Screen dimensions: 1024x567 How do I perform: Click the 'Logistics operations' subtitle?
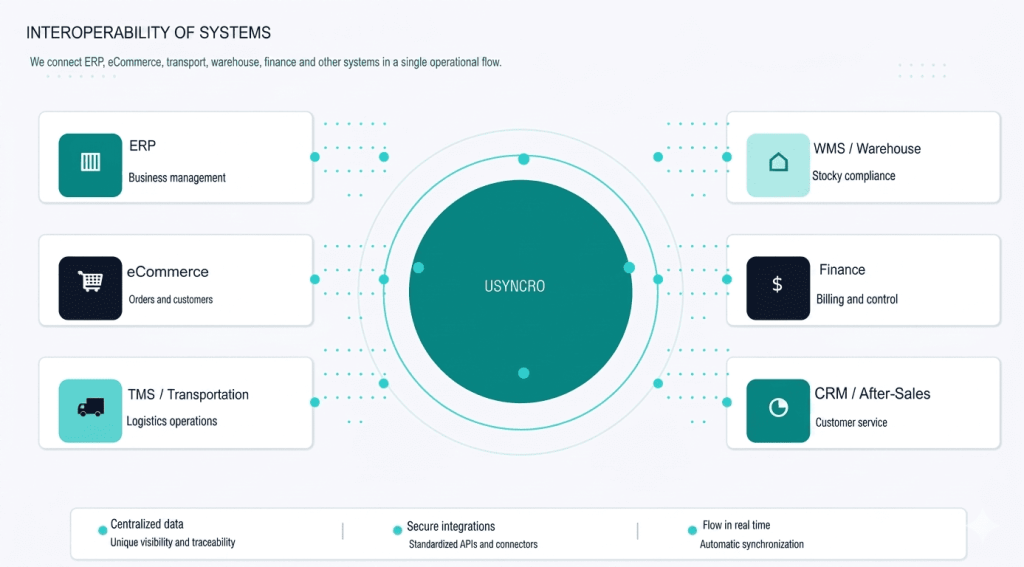click(x=172, y=421)
